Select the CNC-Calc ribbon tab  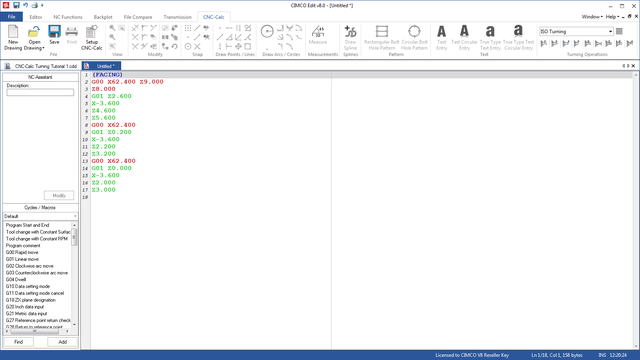[x=213, y=17]
